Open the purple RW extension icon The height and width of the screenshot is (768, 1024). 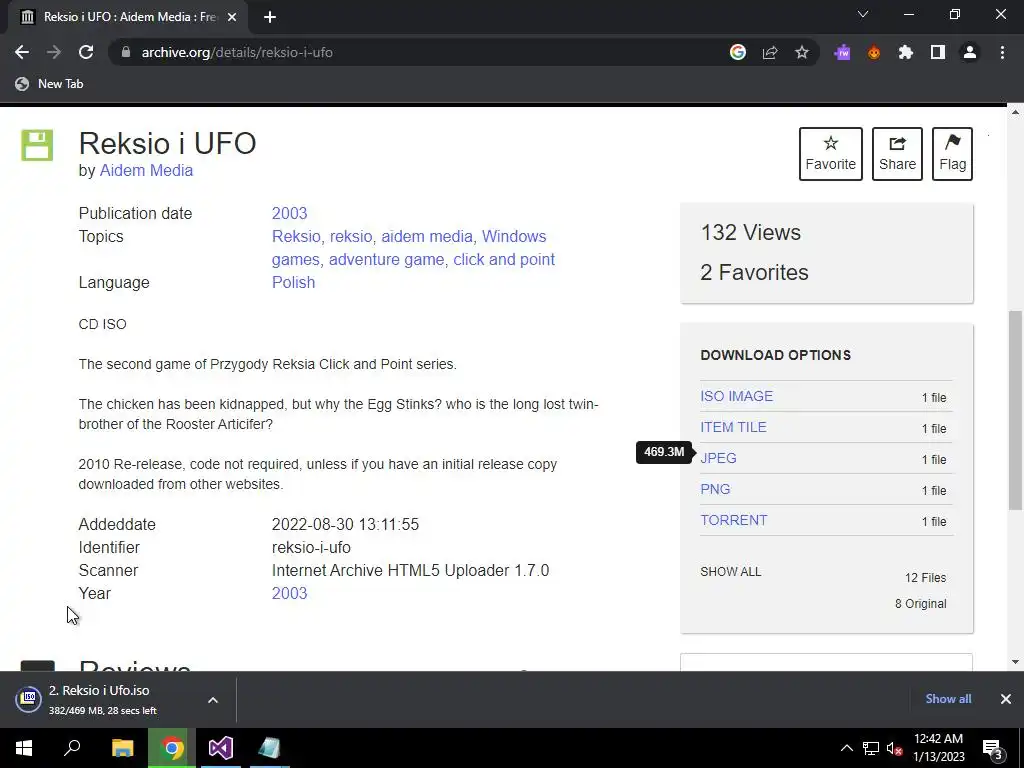tap(842, 52)
